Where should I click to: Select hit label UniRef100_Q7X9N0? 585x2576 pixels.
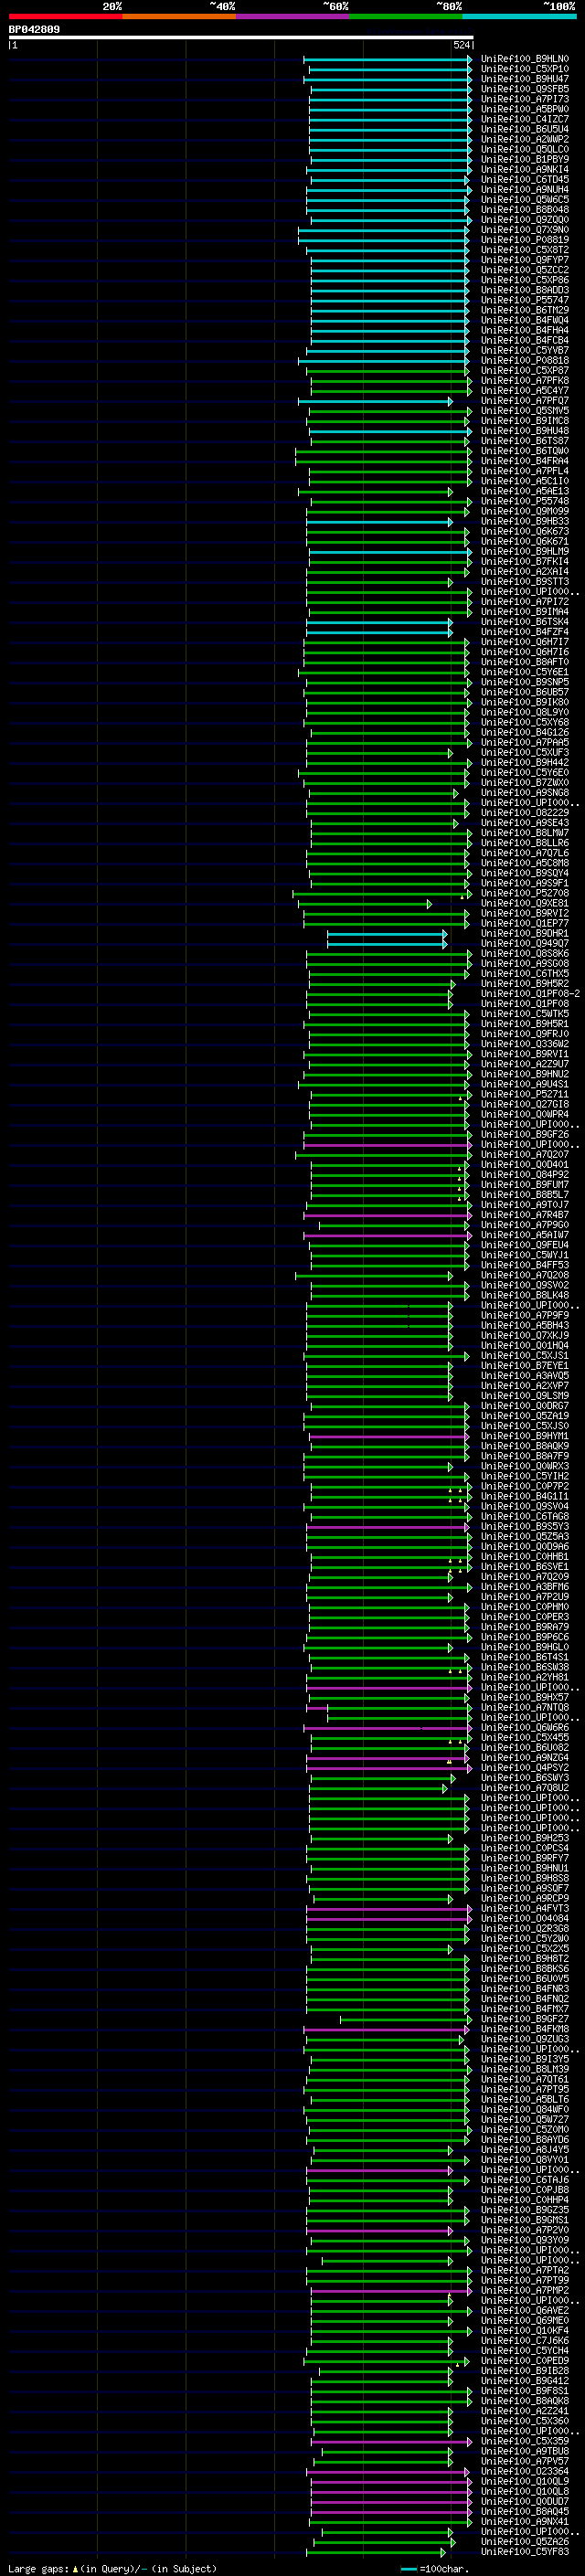[x=525, y=230]
